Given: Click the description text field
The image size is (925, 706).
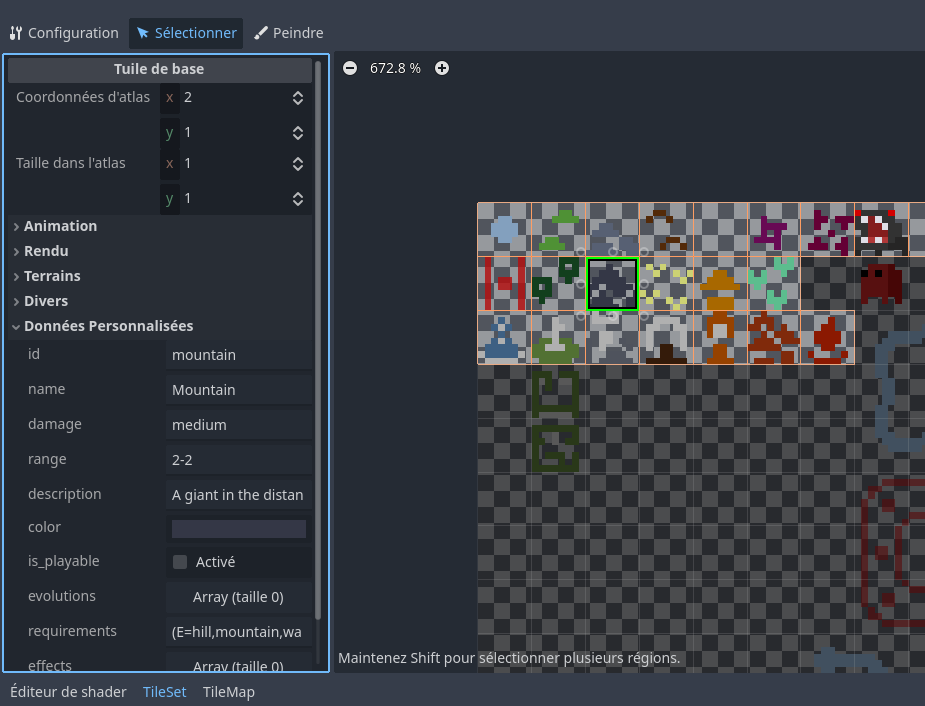Looking at the screenshot, I should tap(238, 495).
